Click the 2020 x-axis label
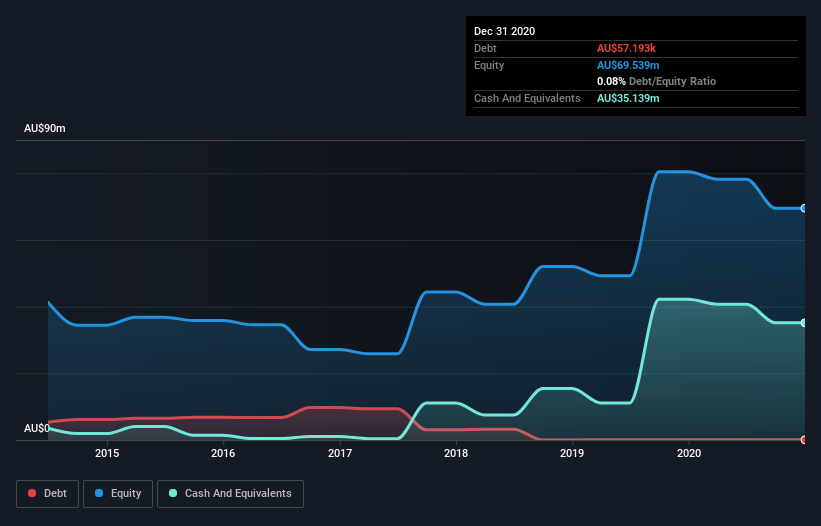Viewport: 821px width, 526px height. click(689, 453)
